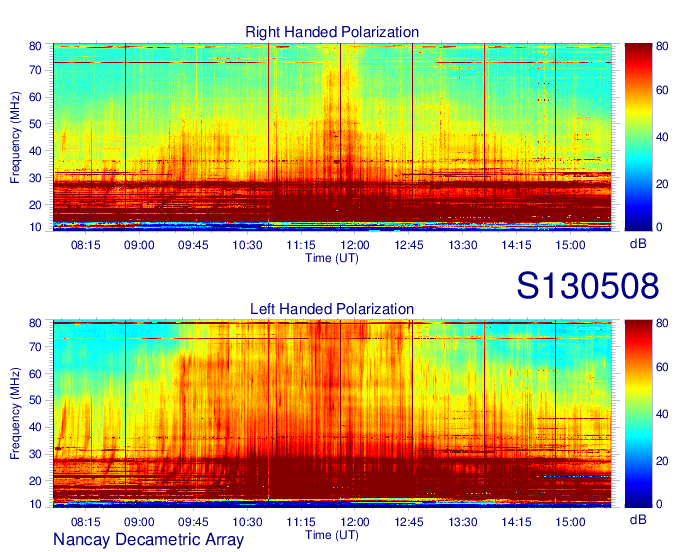Click the 50 MHz tick on Right Handed frequency axis
Image resolution: width=680 pixels, height=552 pixels.
pos(36,124)
